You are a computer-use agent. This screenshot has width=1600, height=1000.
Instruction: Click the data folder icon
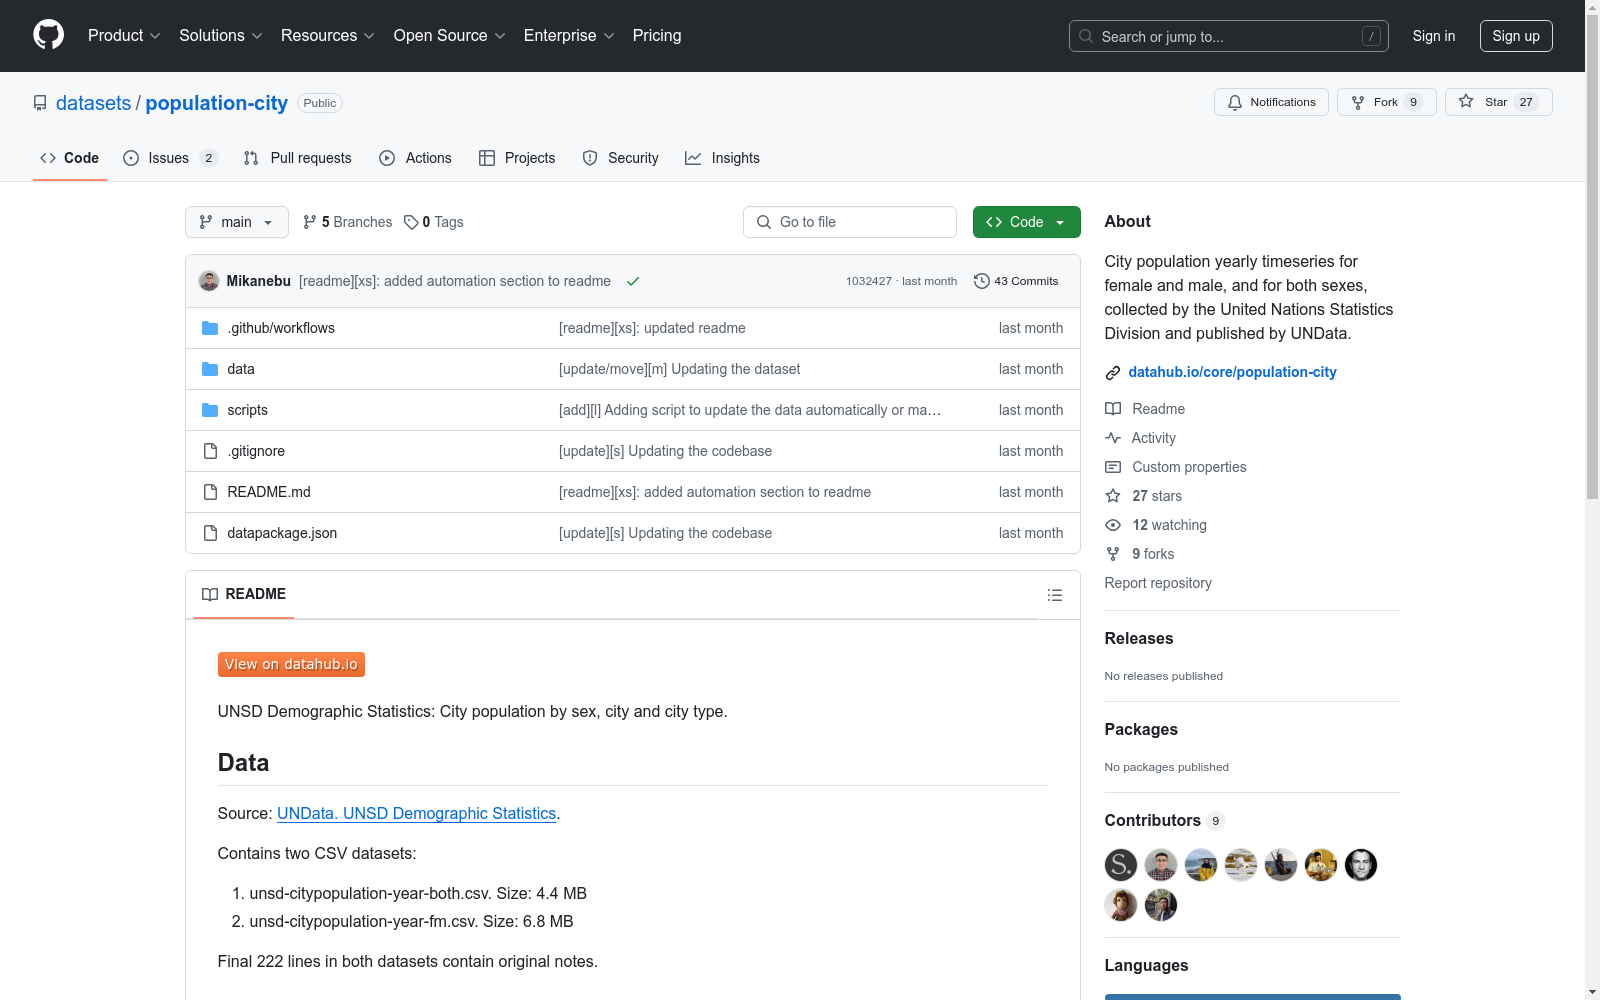tap(210, 369)
